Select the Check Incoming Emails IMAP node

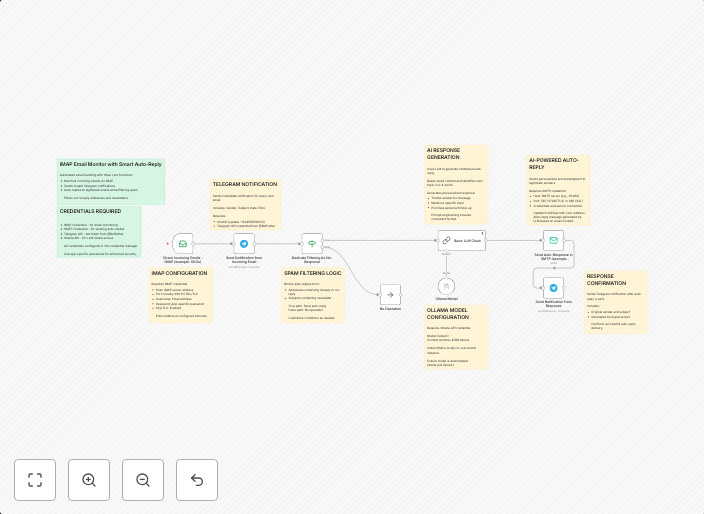pos(182,244)
